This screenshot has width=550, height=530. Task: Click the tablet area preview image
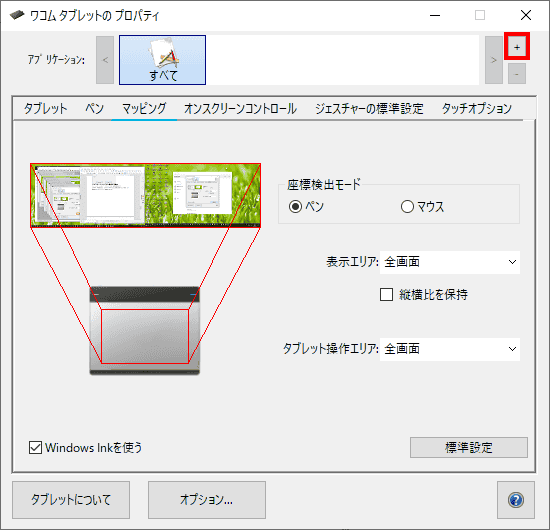145,331
